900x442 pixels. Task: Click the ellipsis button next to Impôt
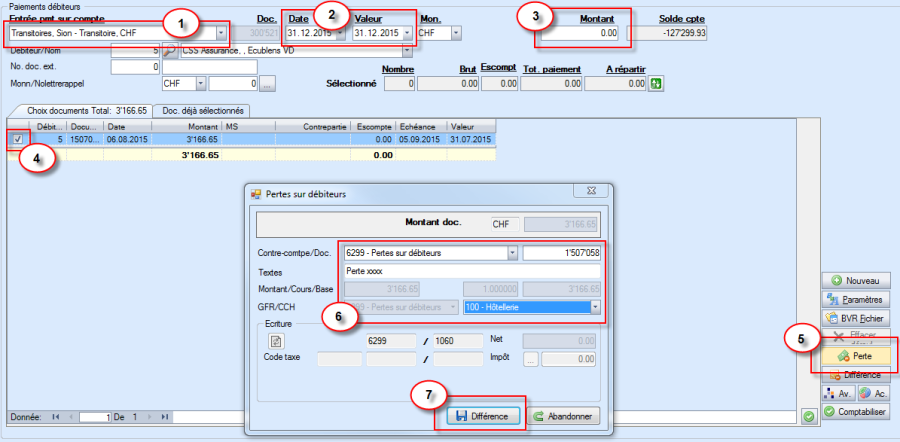pyautogui.click(x=532, y=359)
